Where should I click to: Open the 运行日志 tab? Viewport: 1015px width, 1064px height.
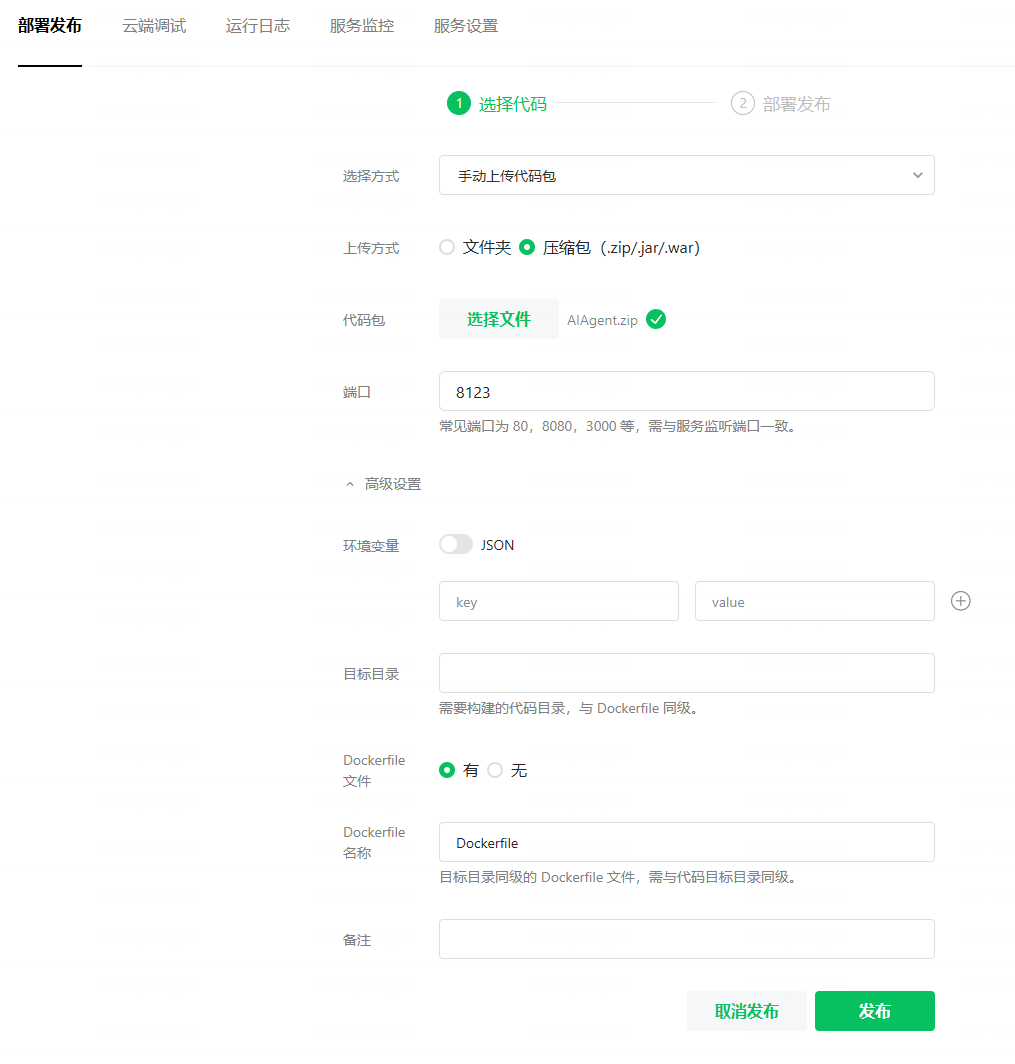(x=258, y=26)
